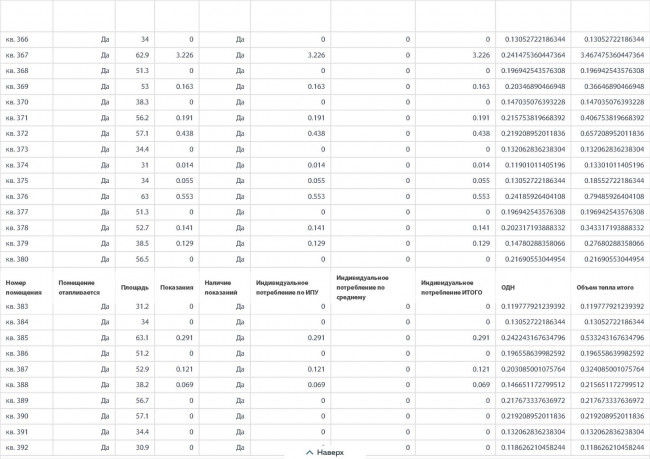Click total value 0.657208952011836
This screenshot has height=459, width=650.
pos(612,134)
